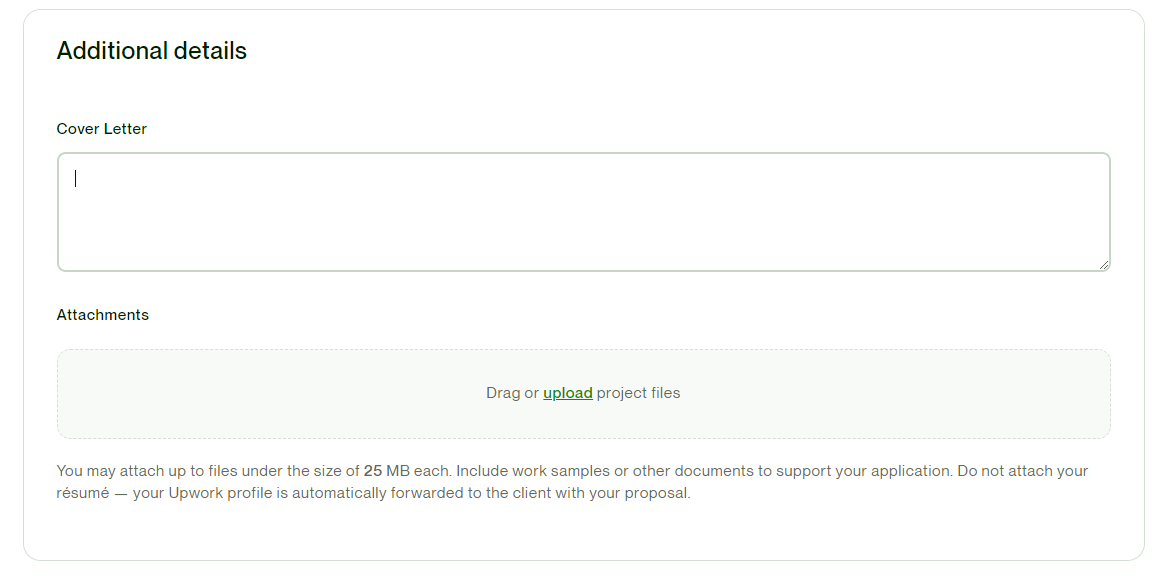Click the textarea resize handle
Screen dimensions: 1176x576
1105,263
